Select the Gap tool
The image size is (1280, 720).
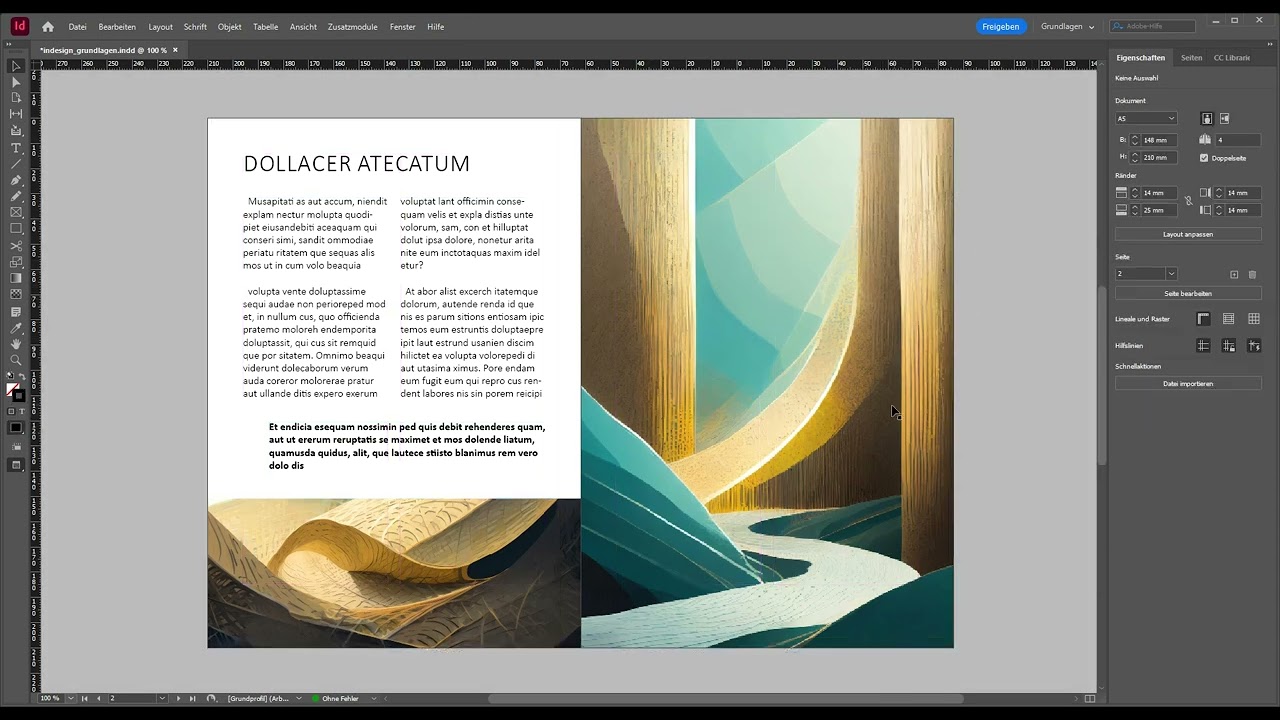tap(16, 114)
